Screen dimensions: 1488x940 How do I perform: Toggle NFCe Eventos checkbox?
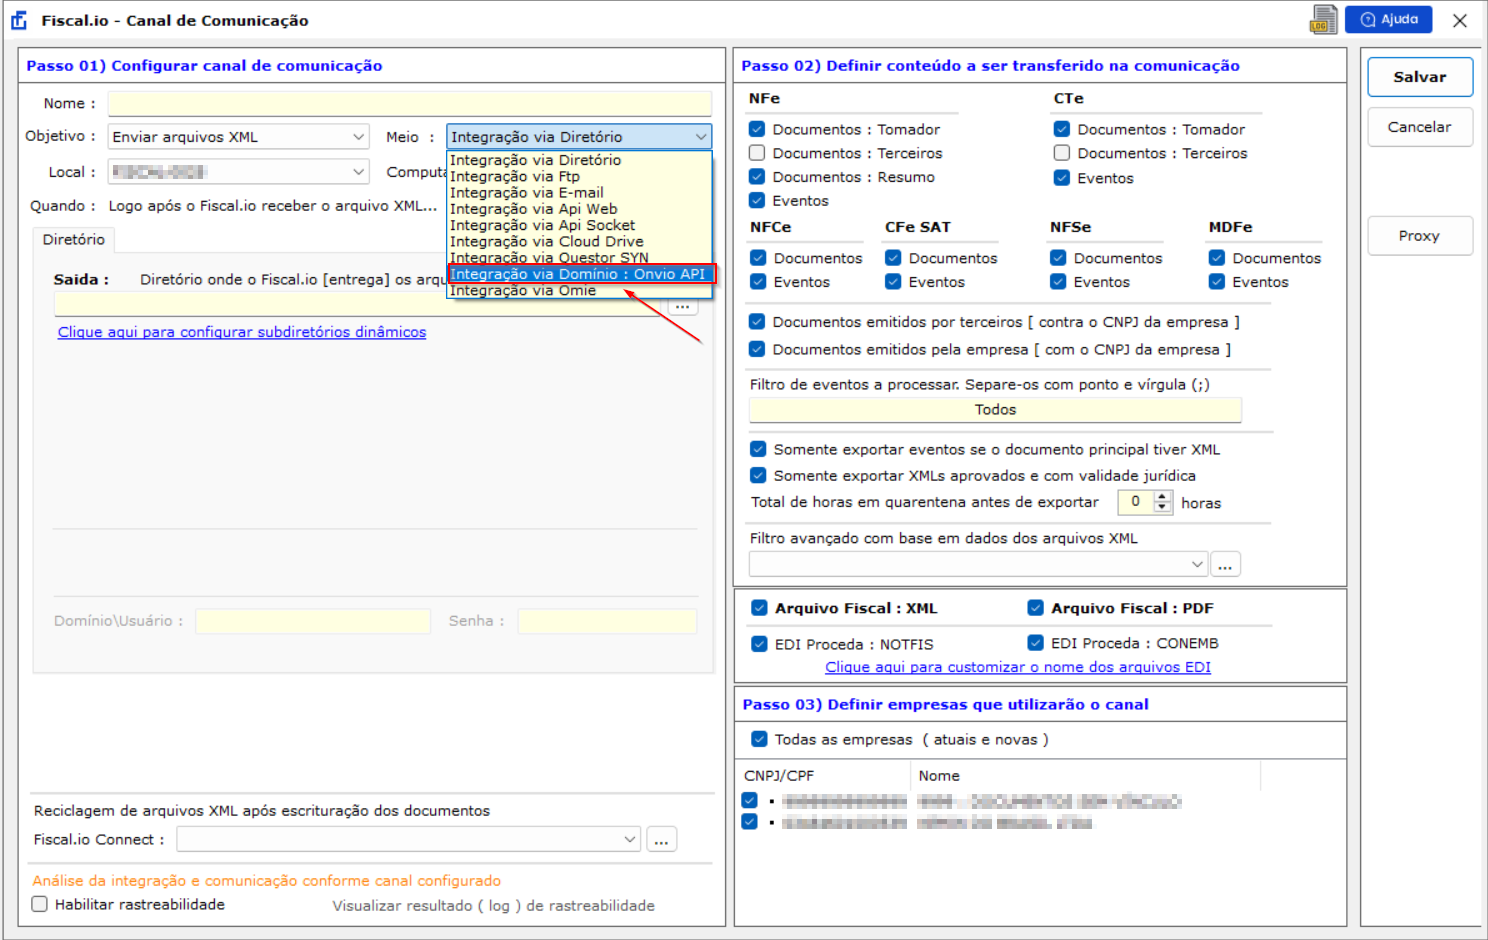(x=758, y=282)
